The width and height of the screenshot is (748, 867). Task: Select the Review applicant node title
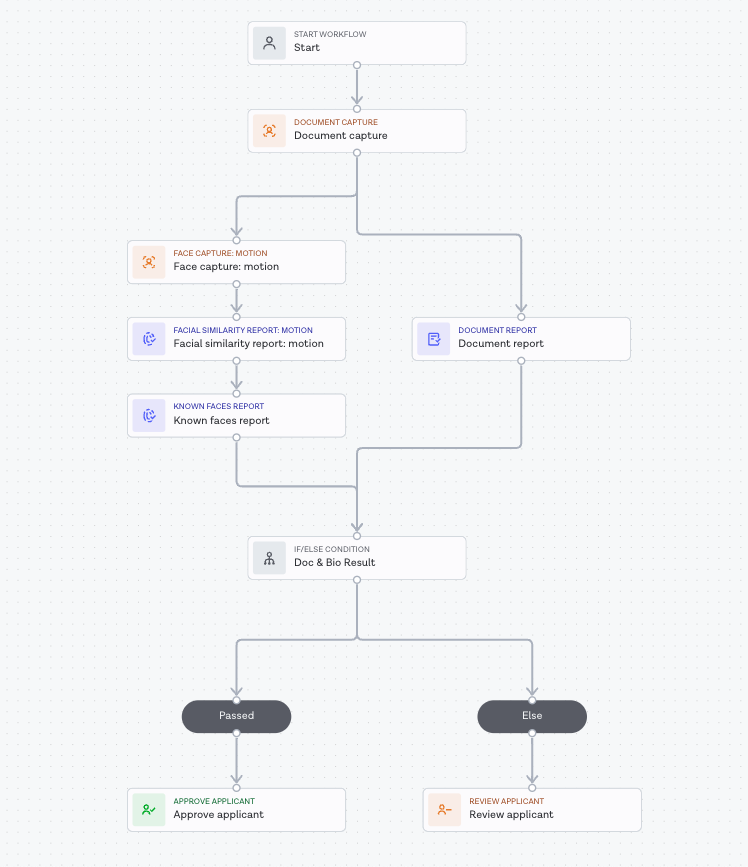[511, 815]
